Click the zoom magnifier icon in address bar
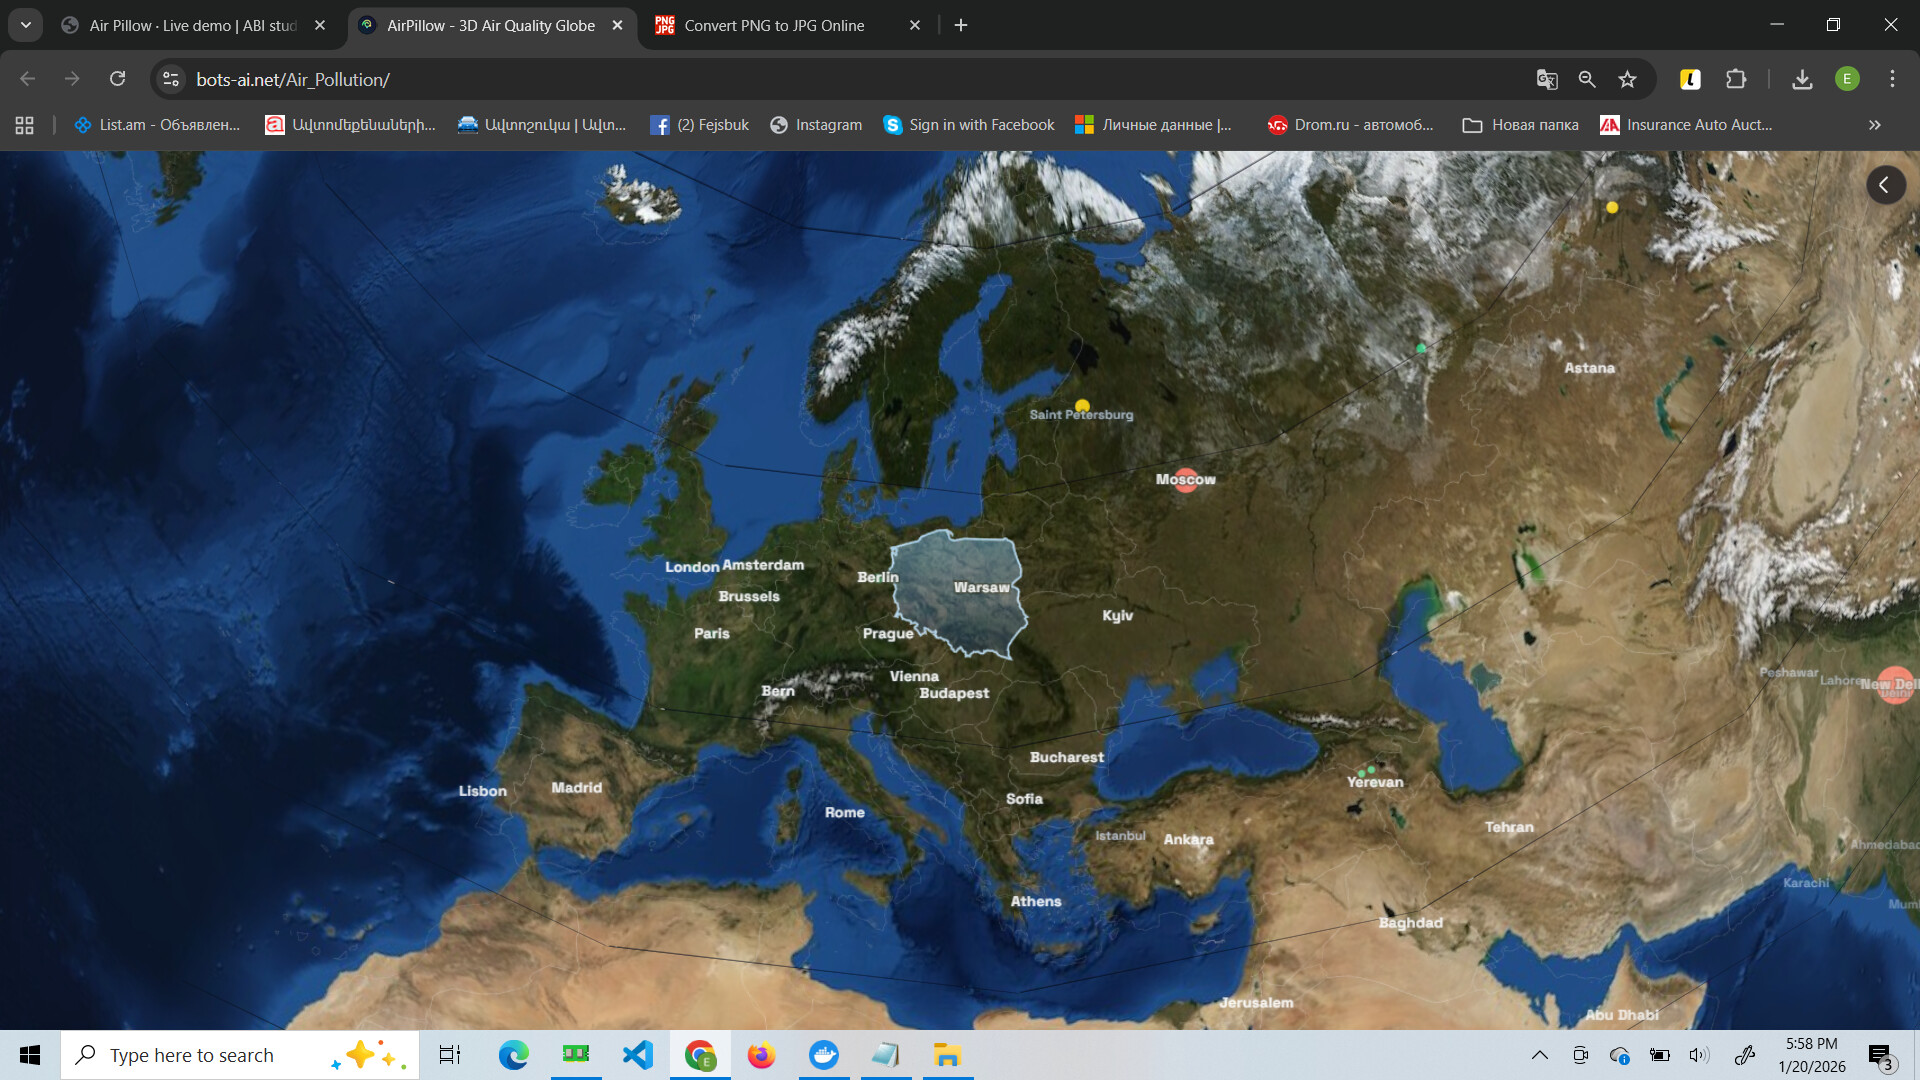The height and width of the screenshot is (1080, 1920). pyautogui.click(x=1587, y=80)
